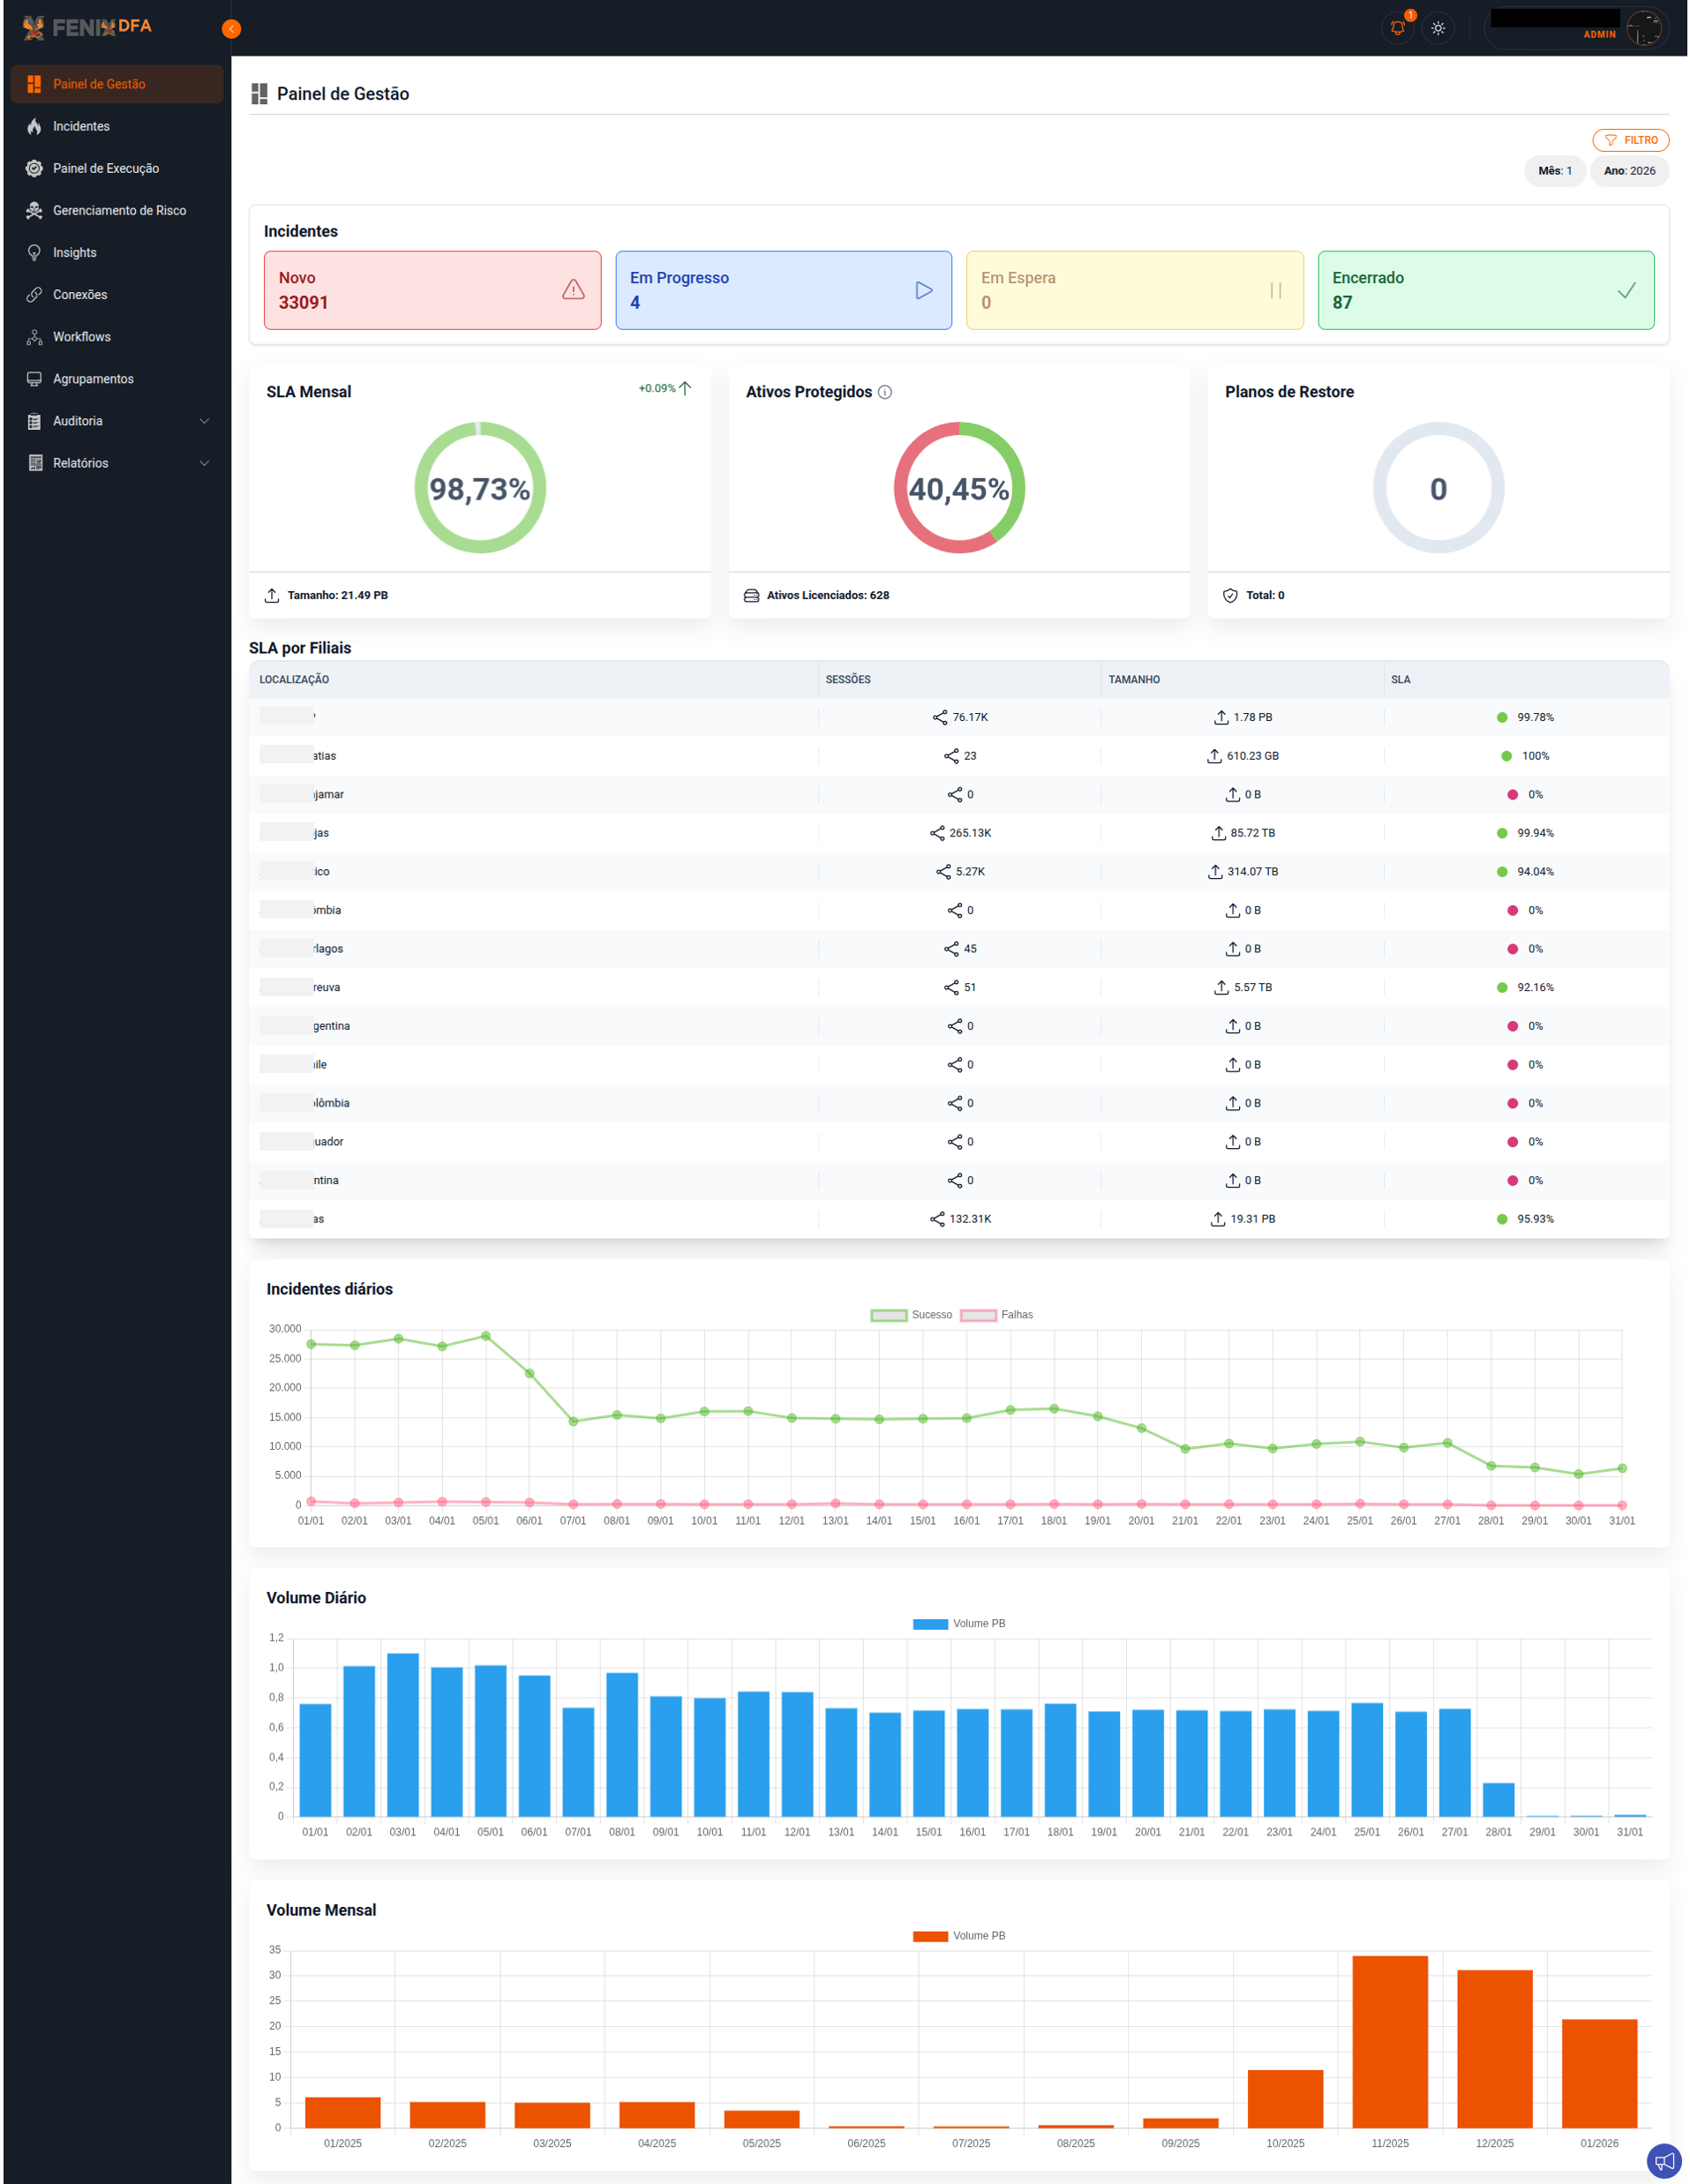Sort table by SESSÕES column header

(848, 679)
